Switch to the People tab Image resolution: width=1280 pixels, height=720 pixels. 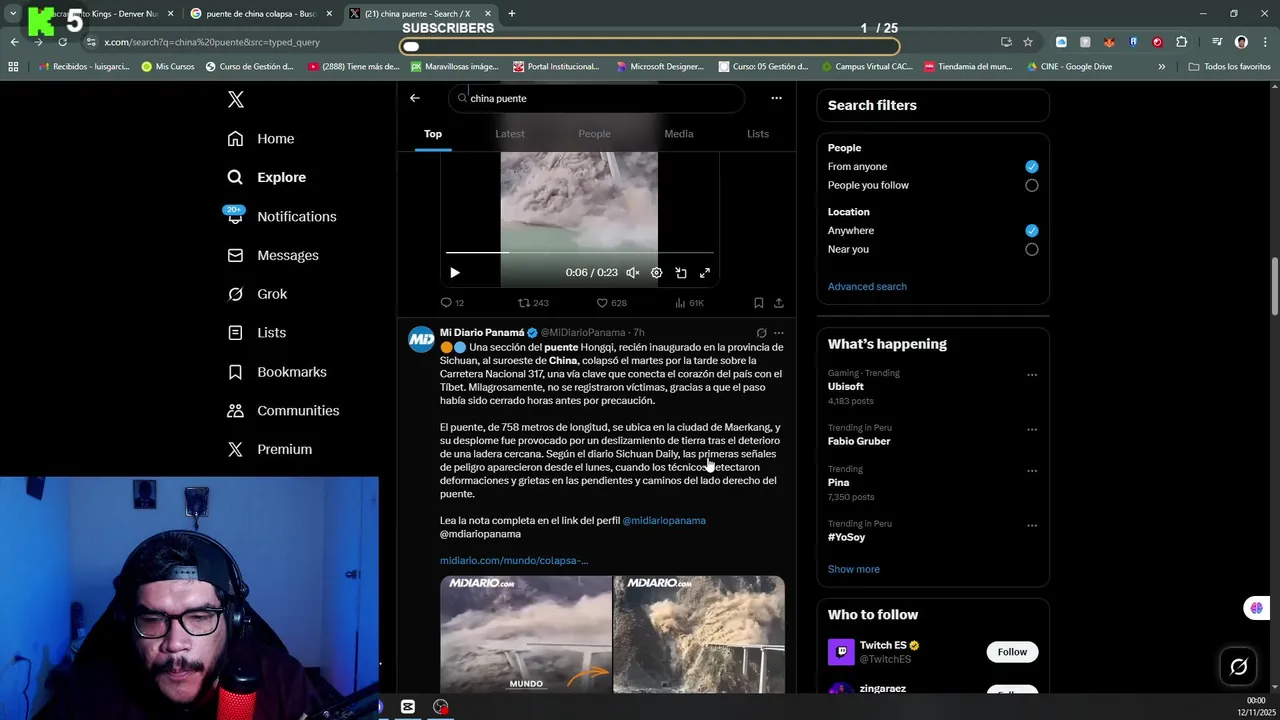pyautogui.click(x=594, y=134)
